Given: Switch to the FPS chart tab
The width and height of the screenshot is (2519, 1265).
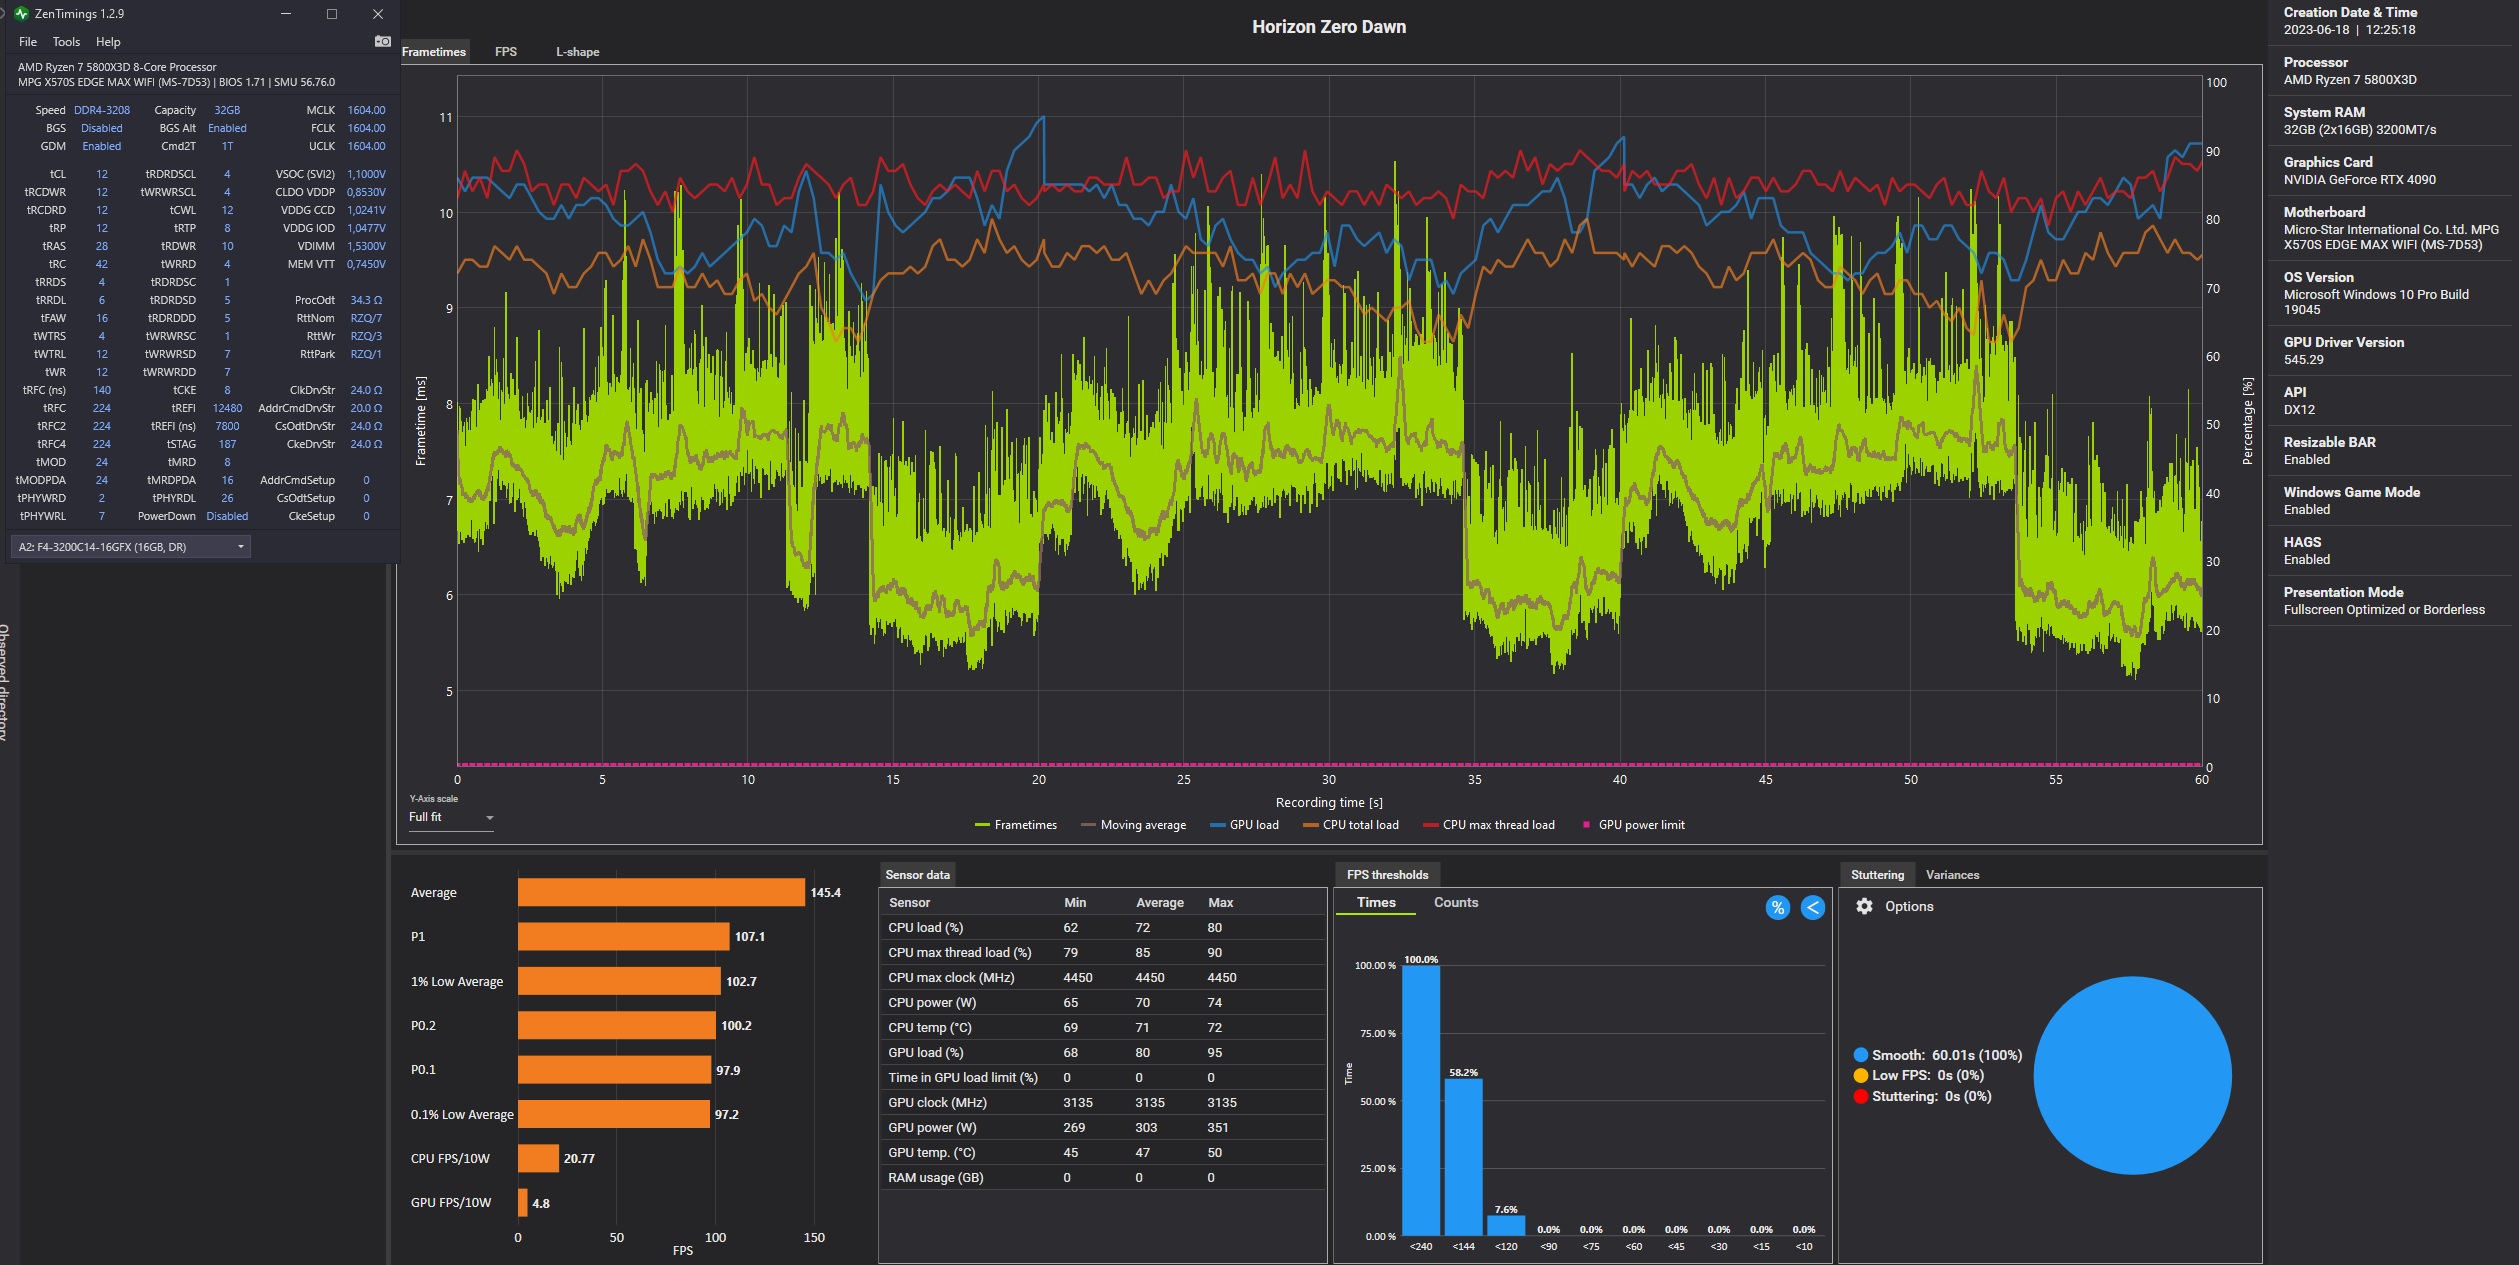Looking at the screenshot, I should click(x=506, y=52).
